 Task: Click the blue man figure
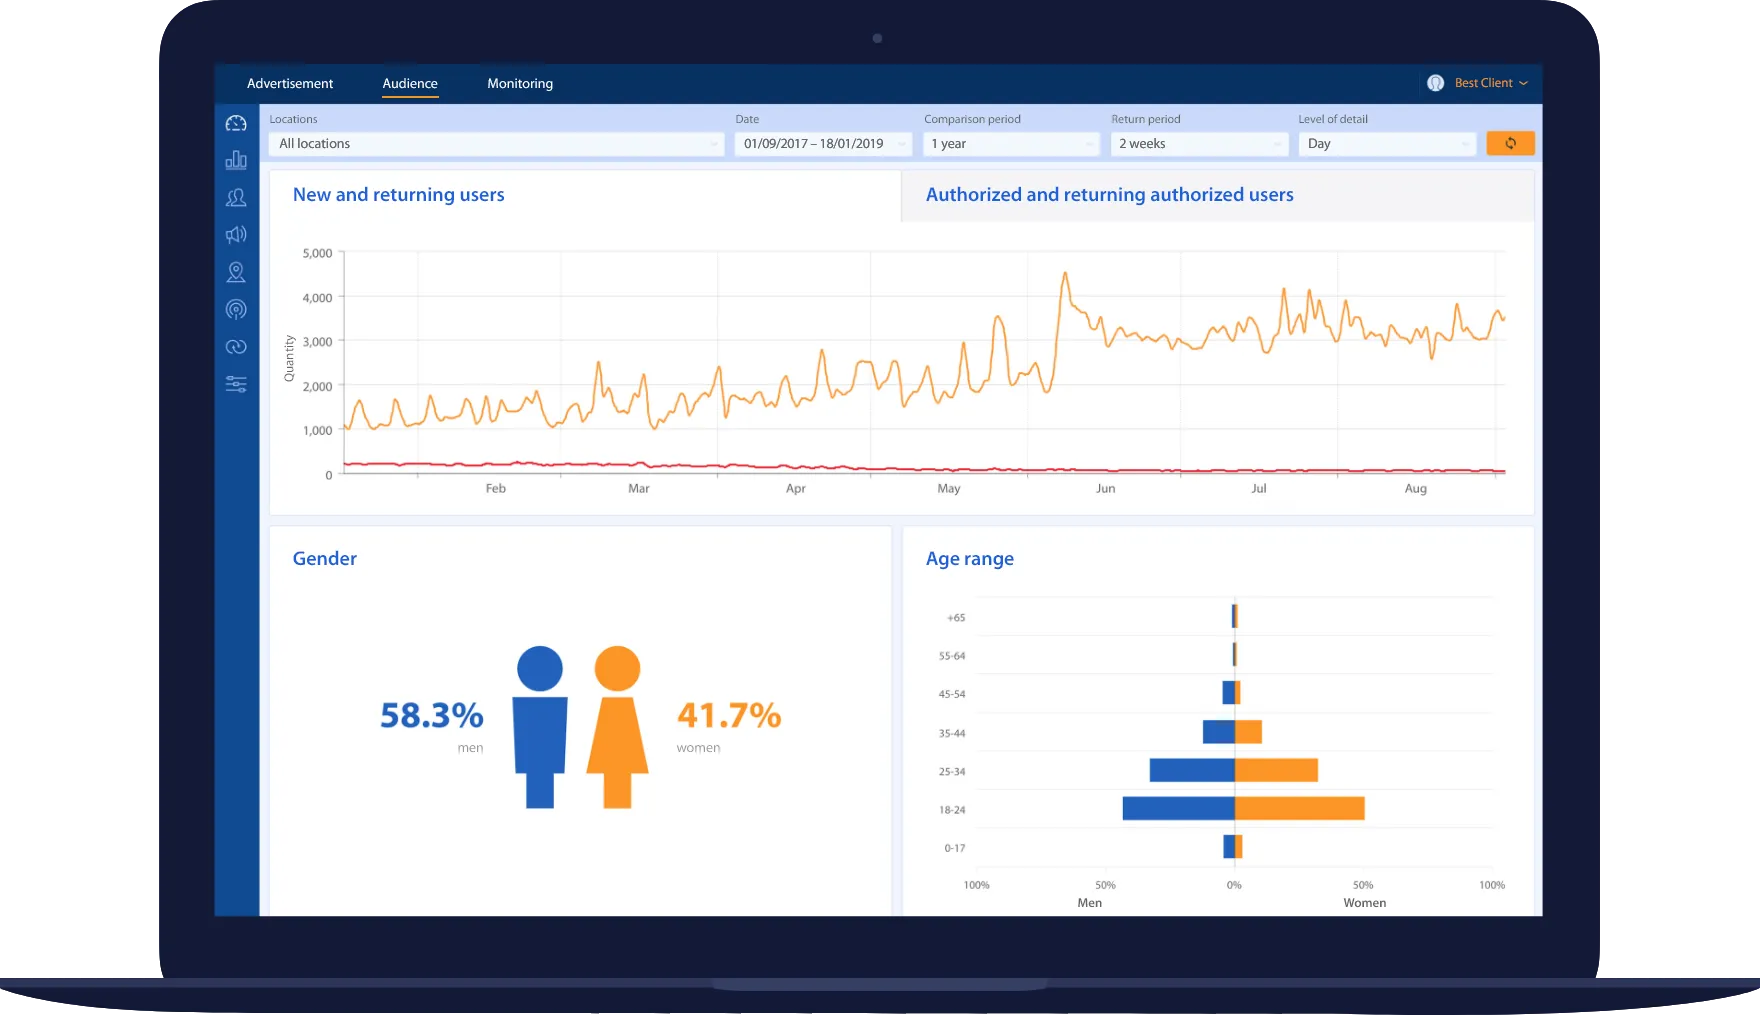pos(540,727)
